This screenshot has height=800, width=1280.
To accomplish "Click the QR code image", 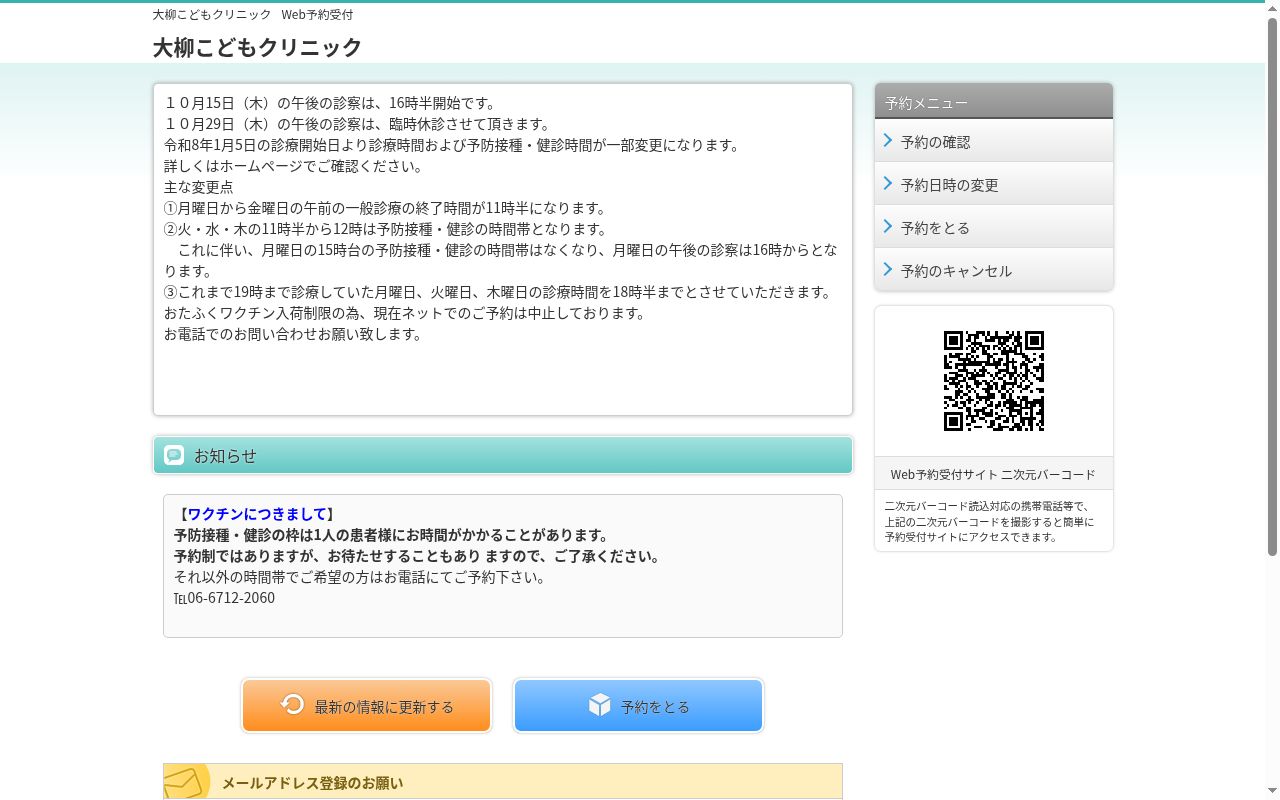I will pyautogui.click(x=994, y=381).
